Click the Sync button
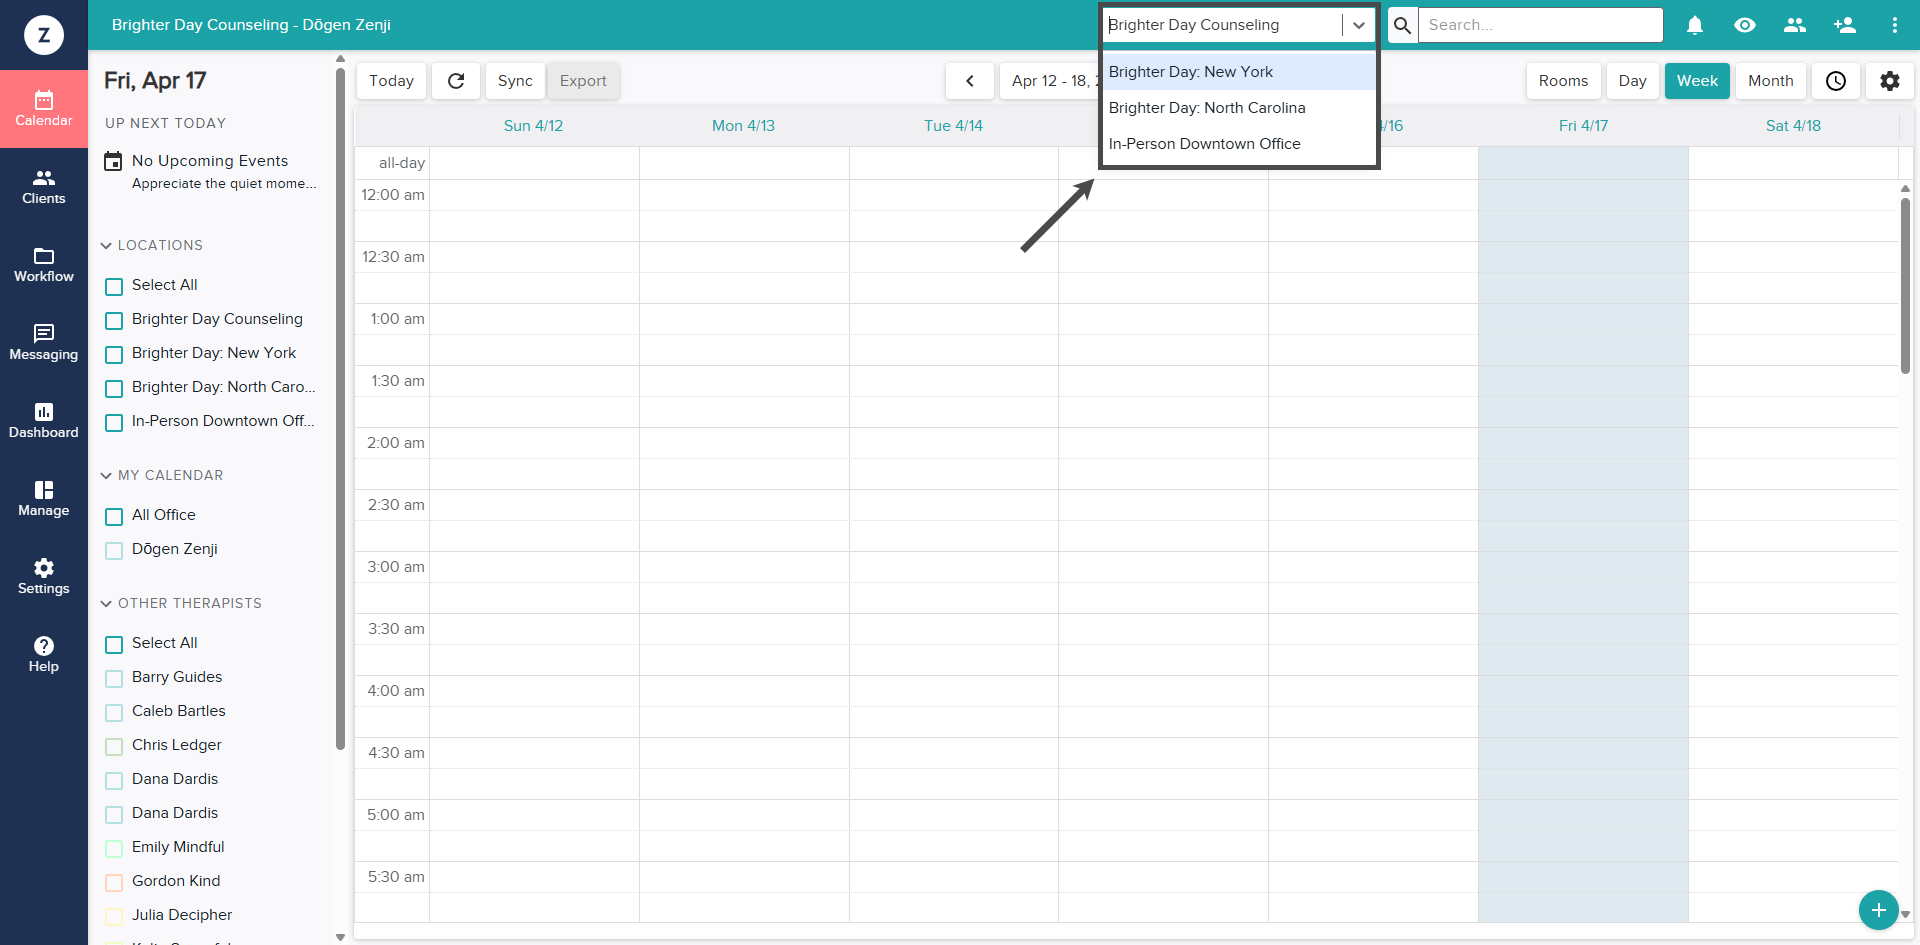This screenshot has height=945, width=1920. 515,81
